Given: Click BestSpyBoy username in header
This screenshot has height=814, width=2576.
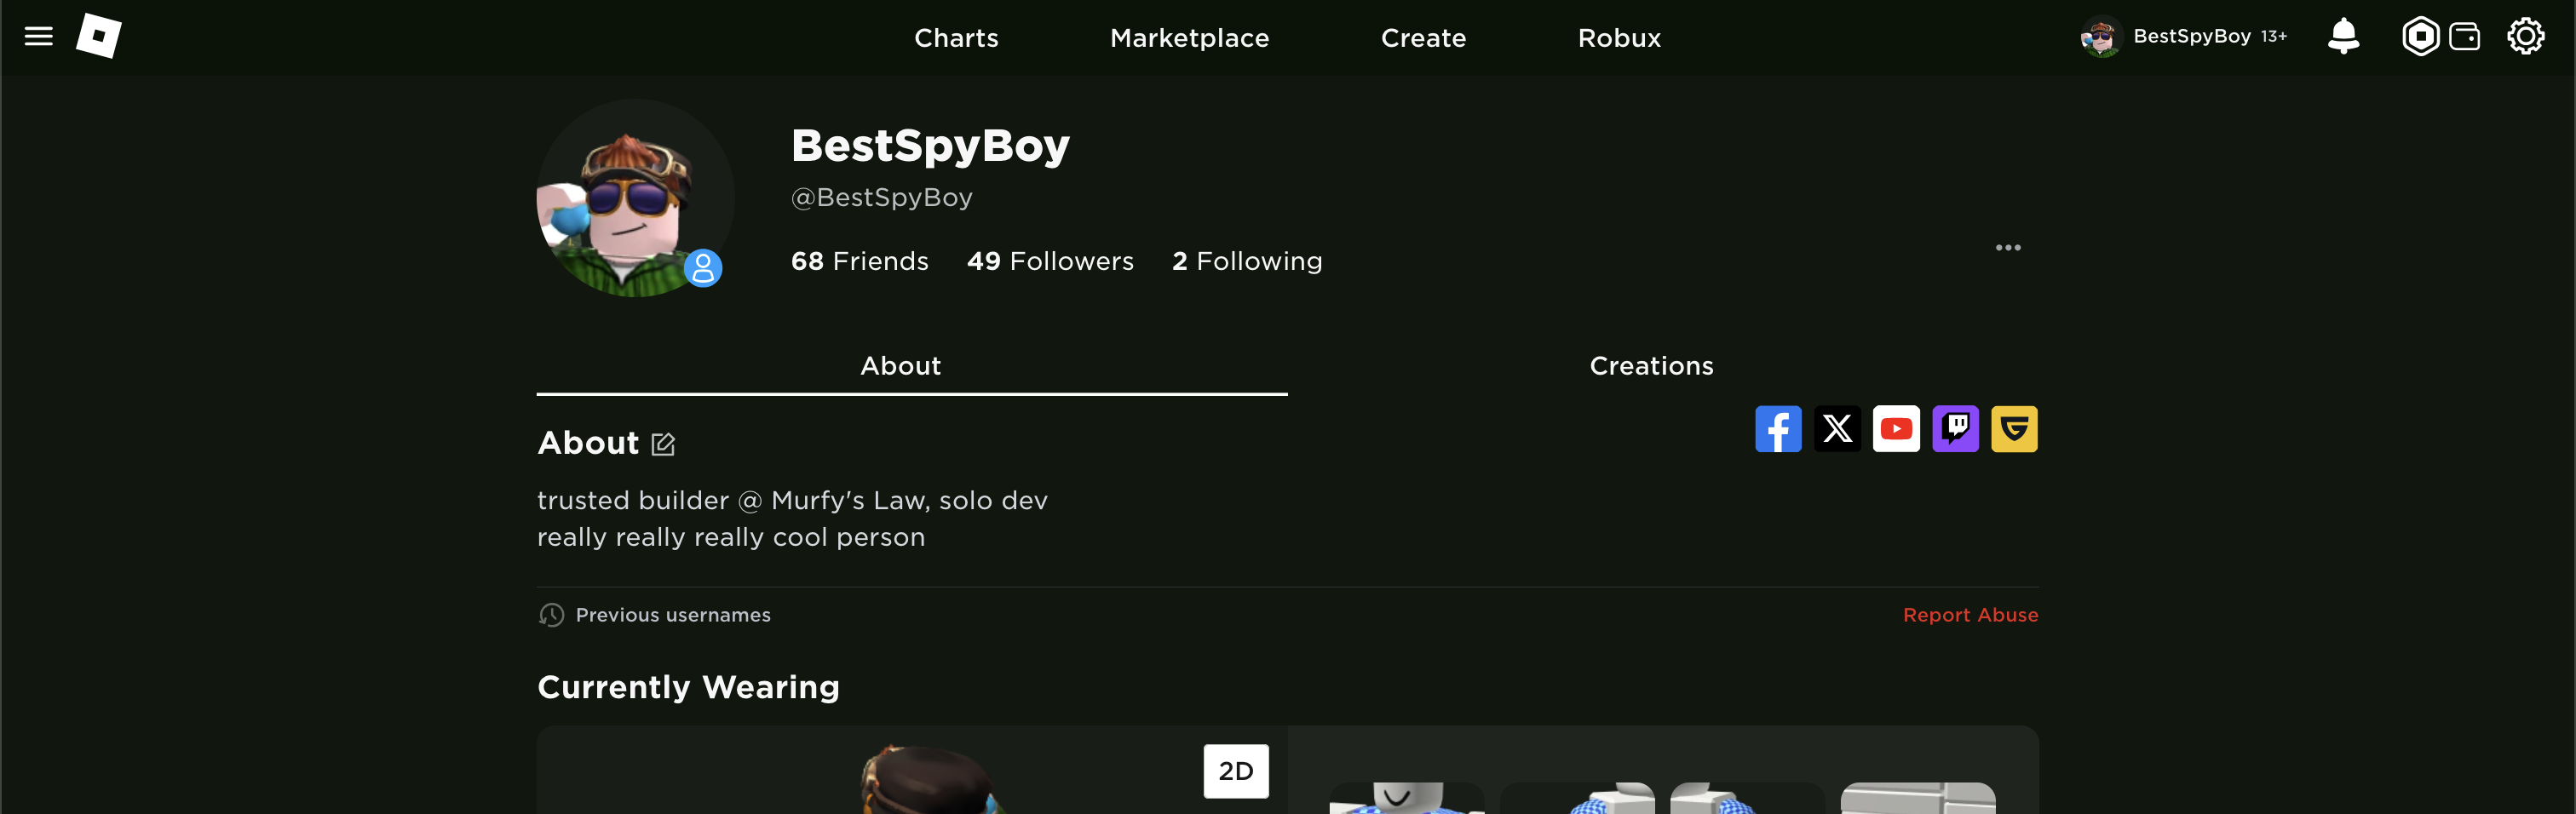Looking at the screenshot, I should click(x=2192, y=36).
